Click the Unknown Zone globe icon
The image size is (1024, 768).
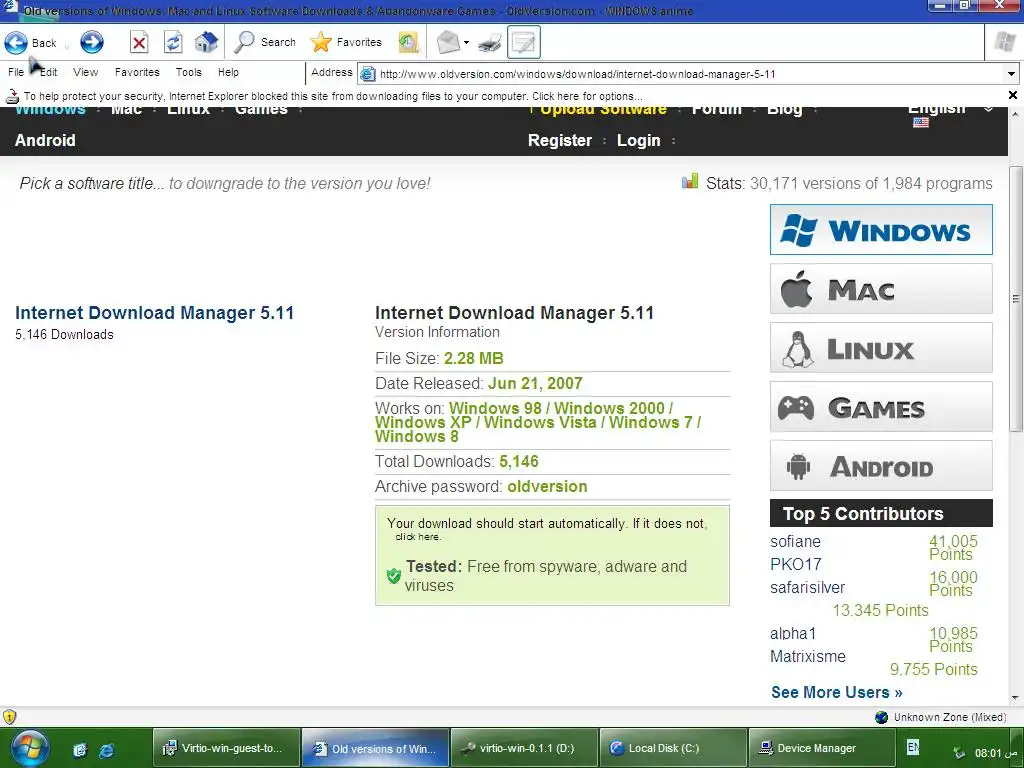(x=881, y=717)
